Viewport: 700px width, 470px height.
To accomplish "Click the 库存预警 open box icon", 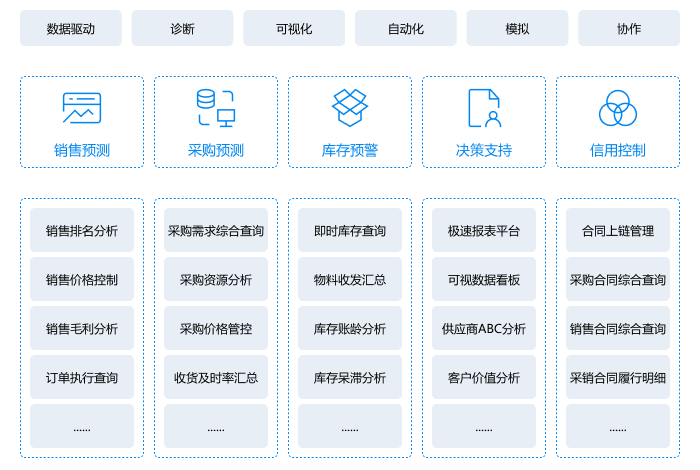I will click(350, 108).
